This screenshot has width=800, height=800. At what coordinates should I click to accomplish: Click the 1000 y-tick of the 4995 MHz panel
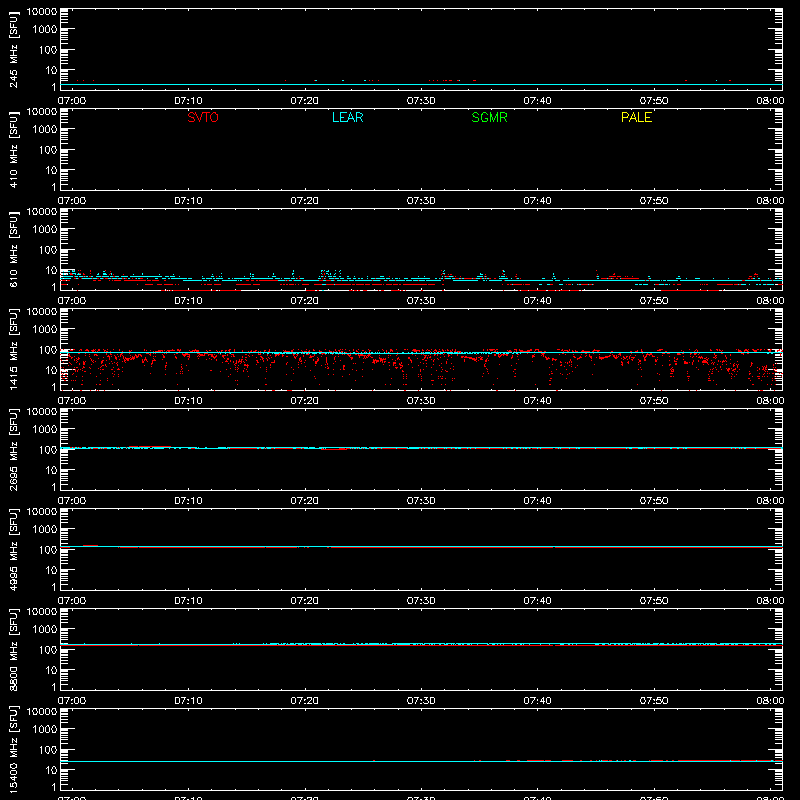[45, 530]
